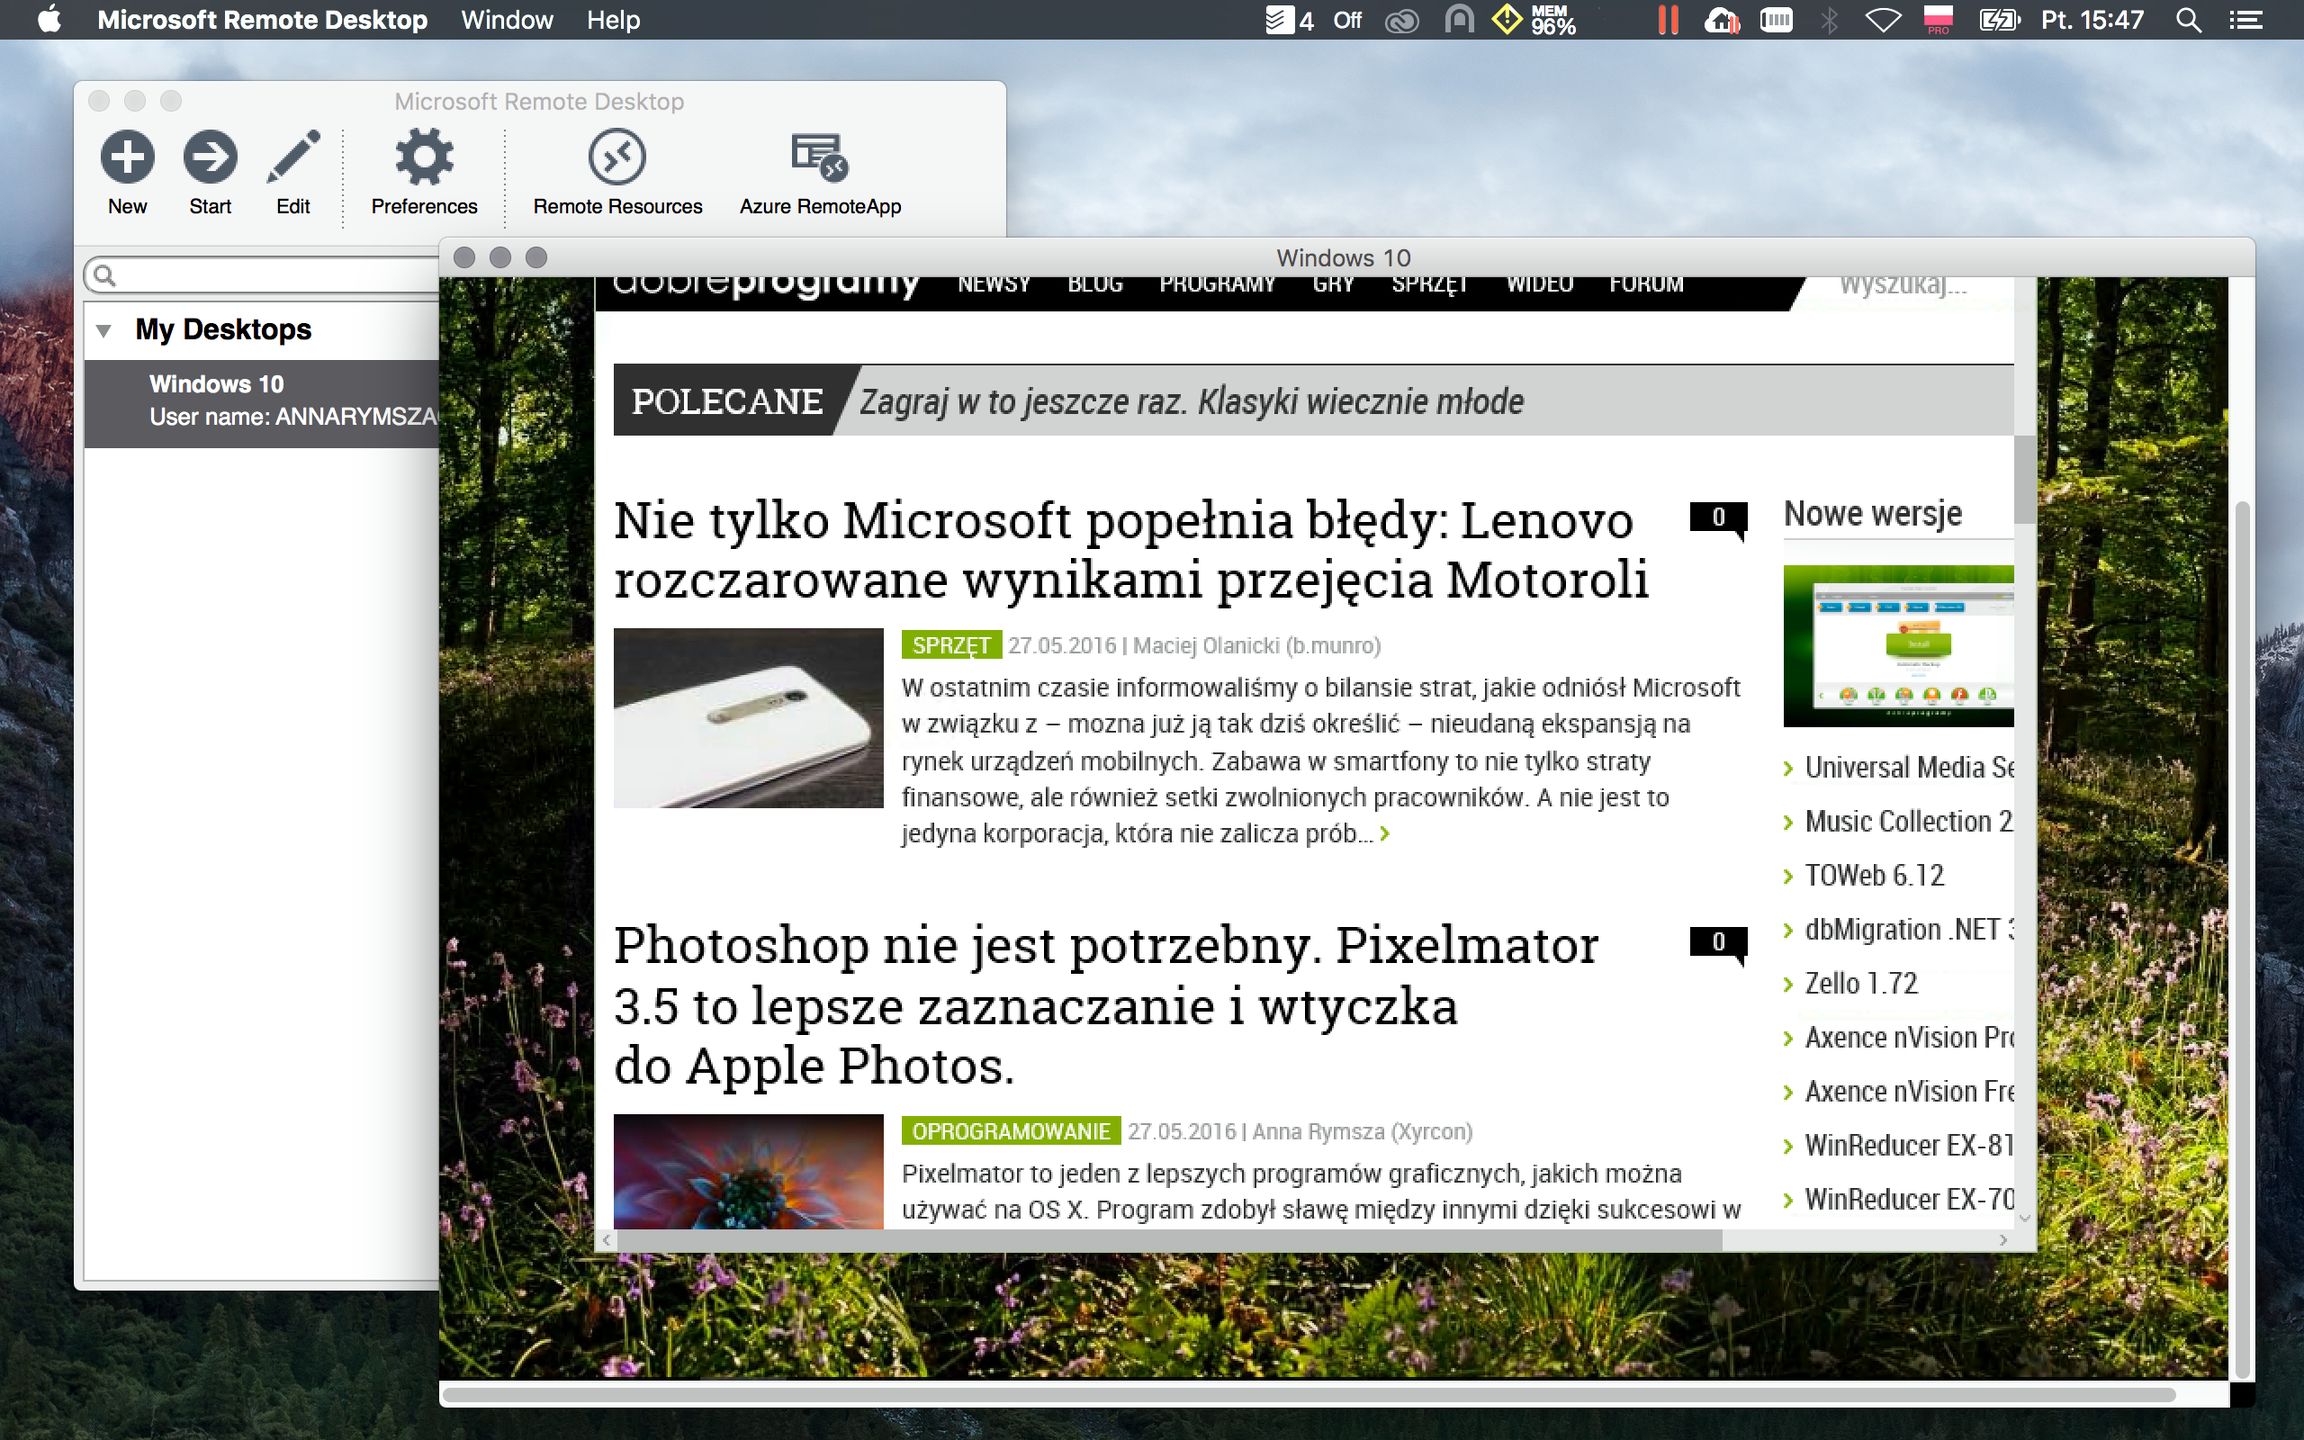Click comment count bubble for Lenovo article
Screen dimensions: 2304x1440
(1718, 518)
